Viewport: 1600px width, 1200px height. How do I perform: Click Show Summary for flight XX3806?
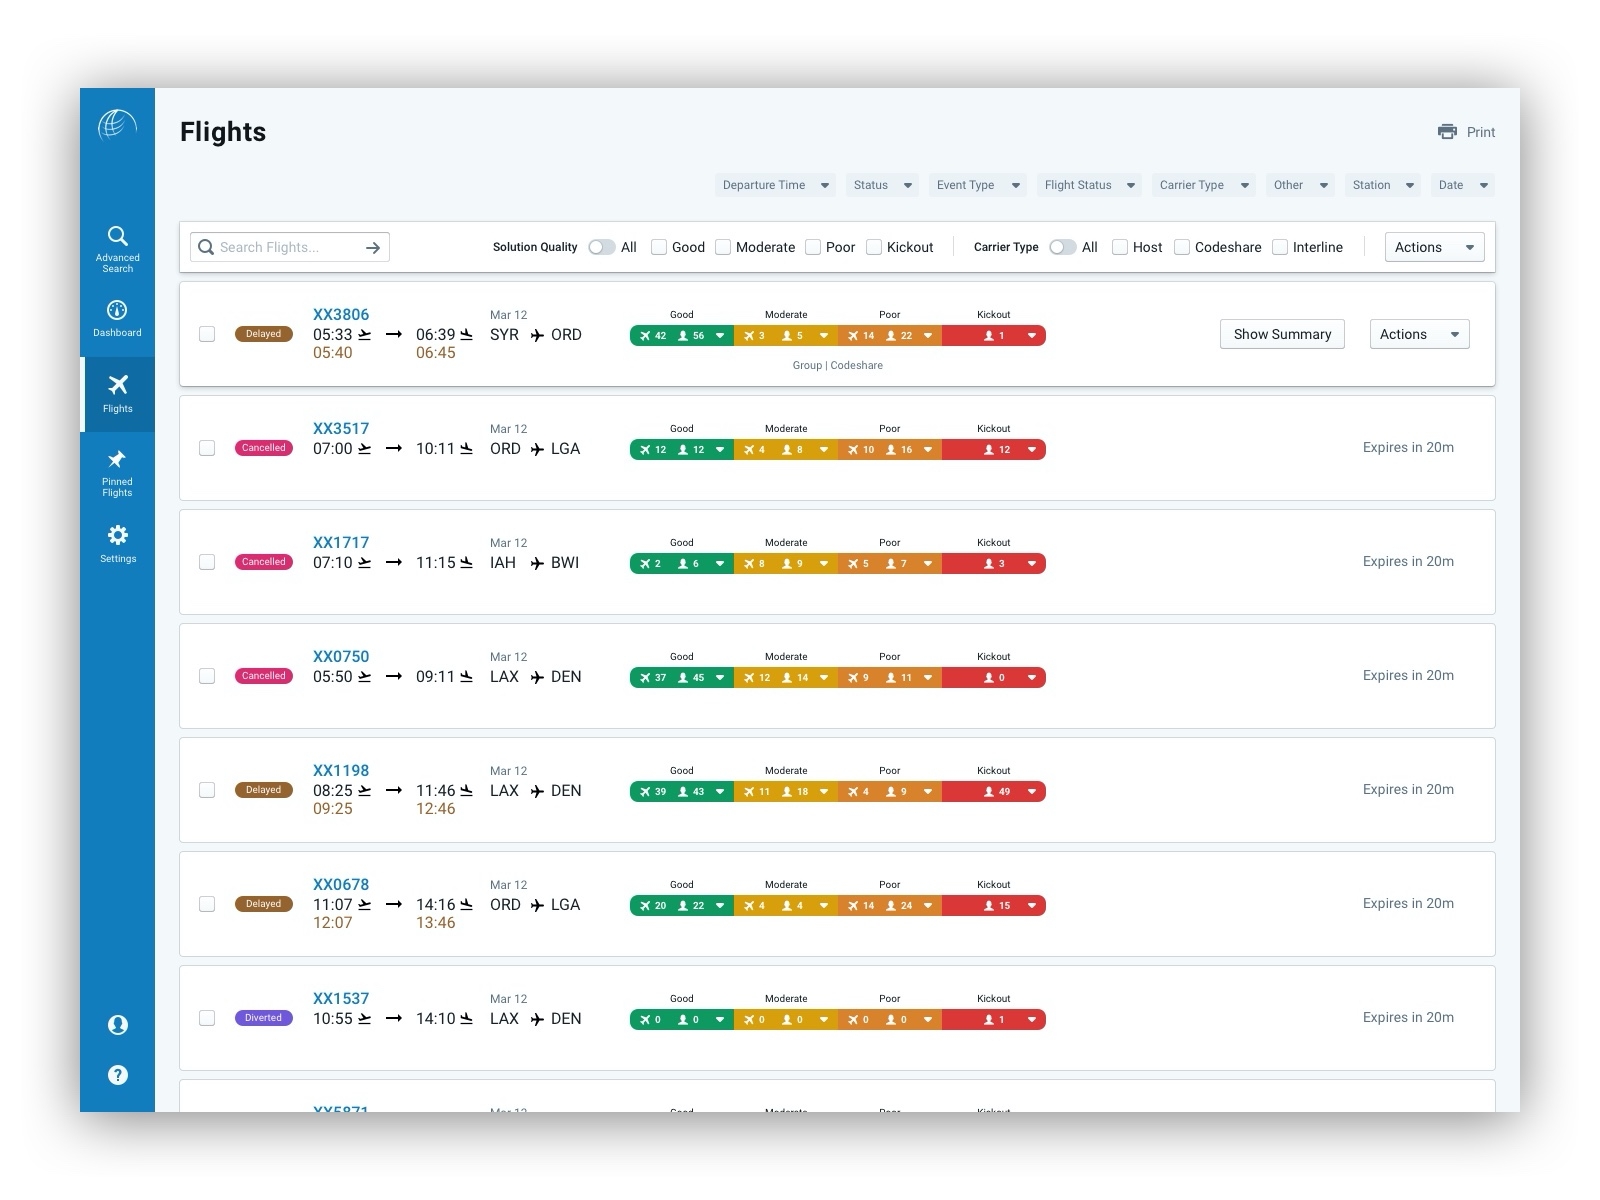point(1281,334)
